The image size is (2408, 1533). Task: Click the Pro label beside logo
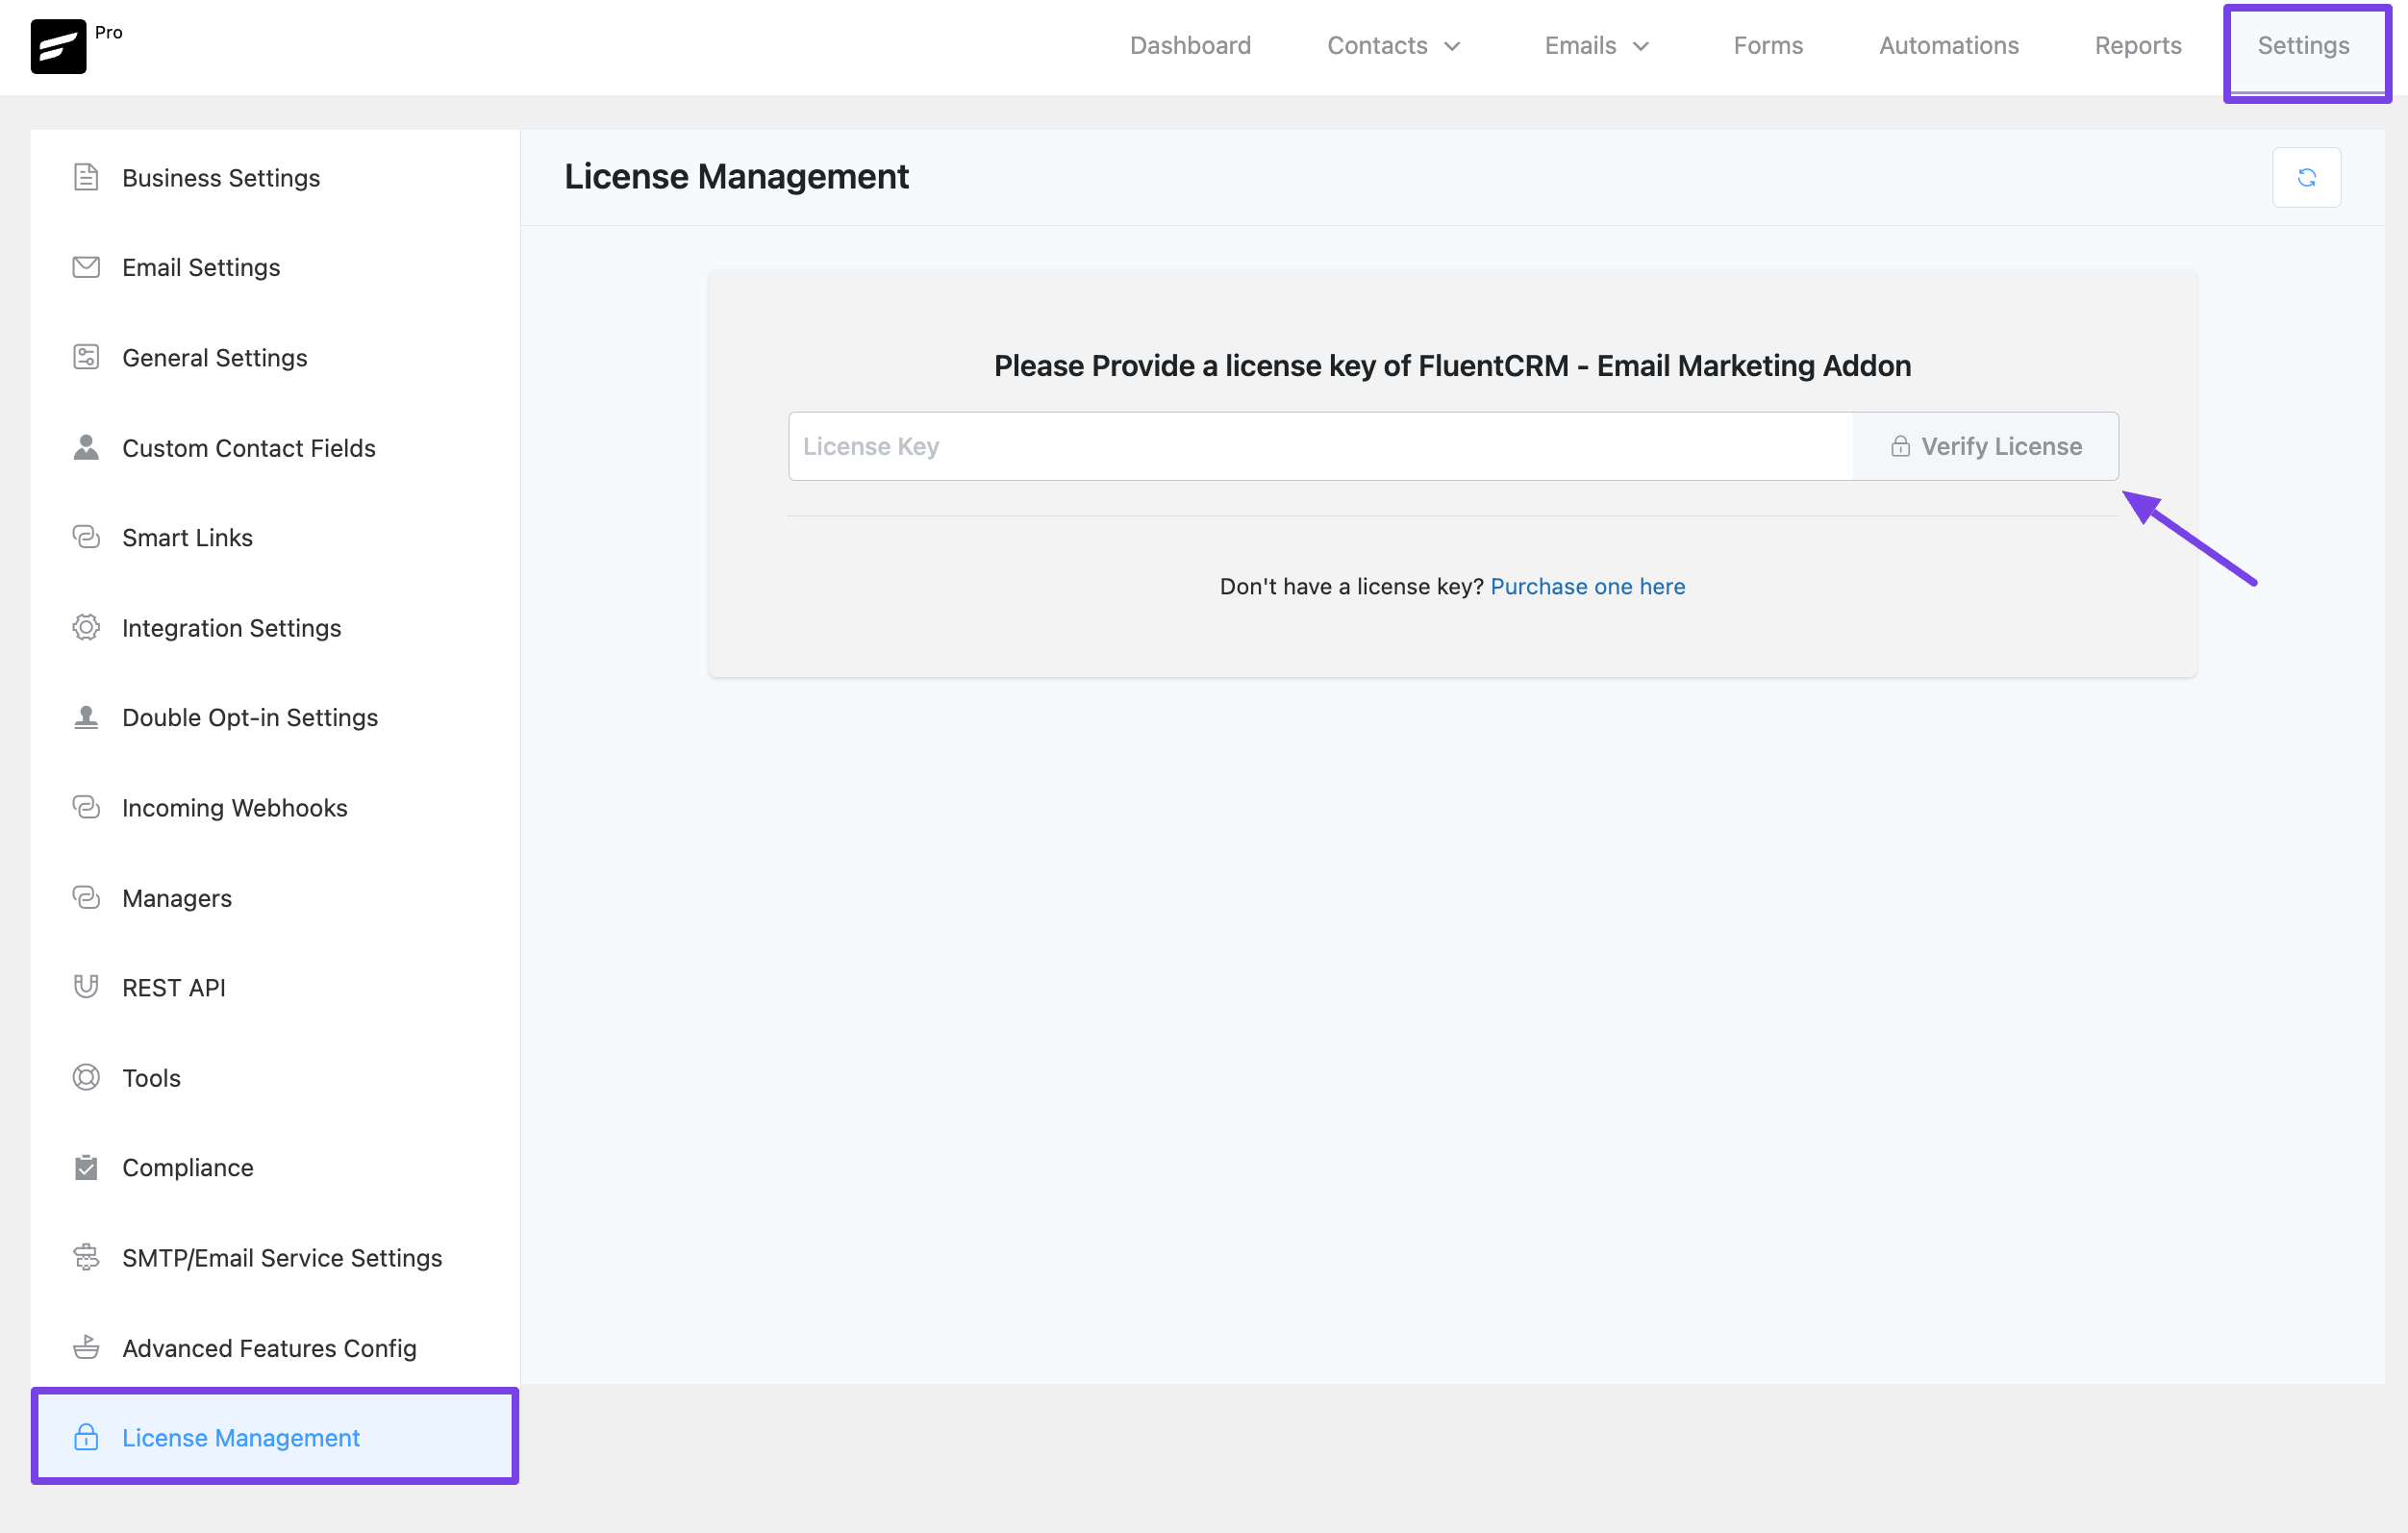pyautogui.click(x=109, y=32)
